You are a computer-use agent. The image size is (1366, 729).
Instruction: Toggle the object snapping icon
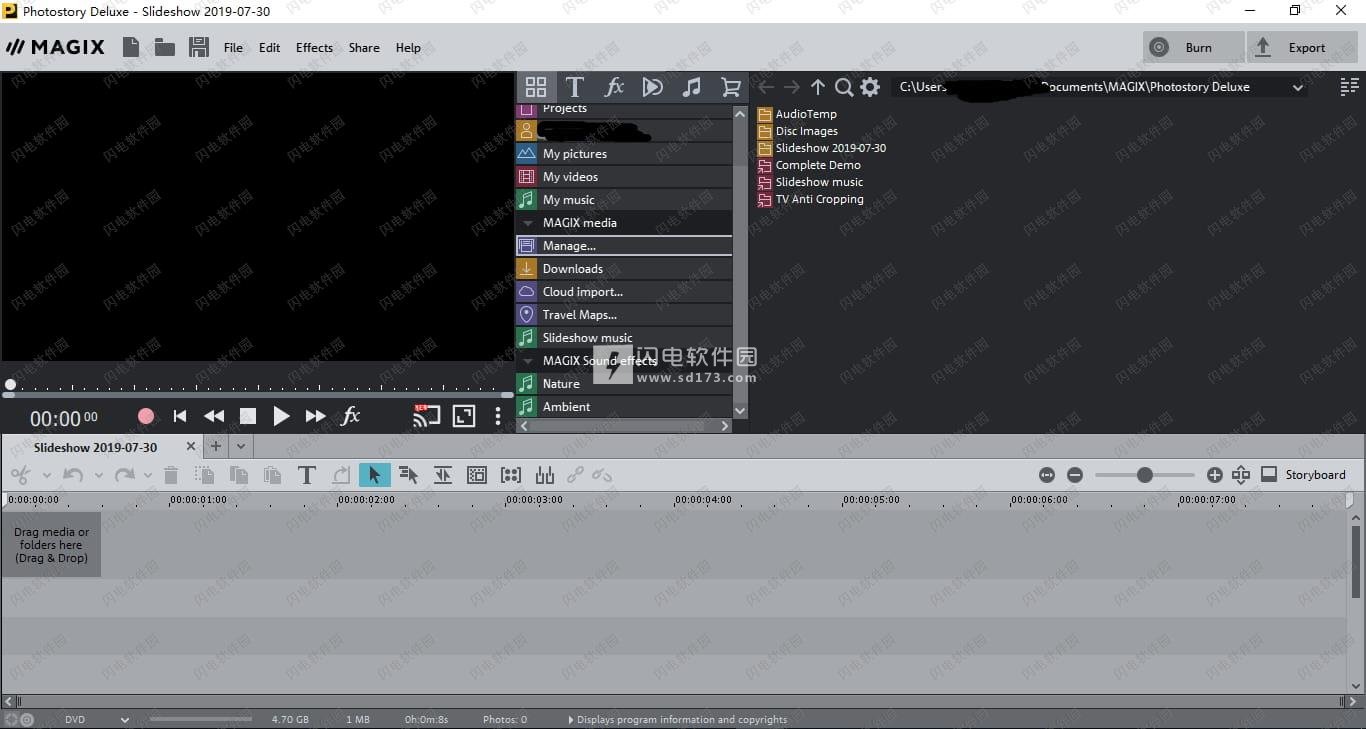tap(443, 475)
